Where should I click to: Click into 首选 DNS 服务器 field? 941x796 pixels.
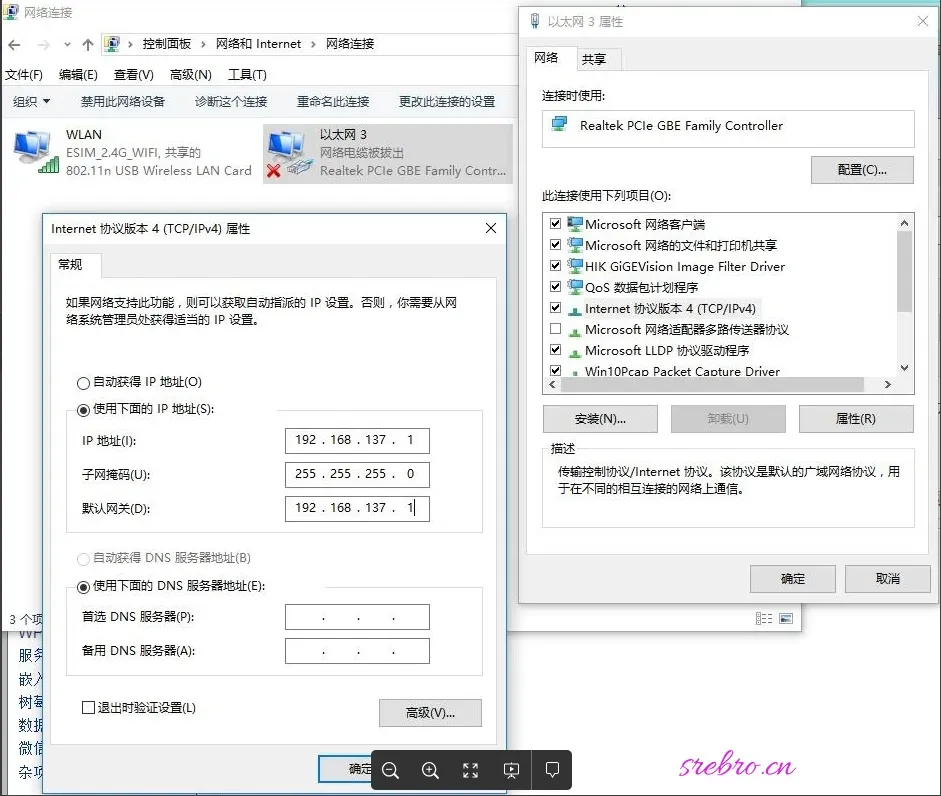click(357, 617)
